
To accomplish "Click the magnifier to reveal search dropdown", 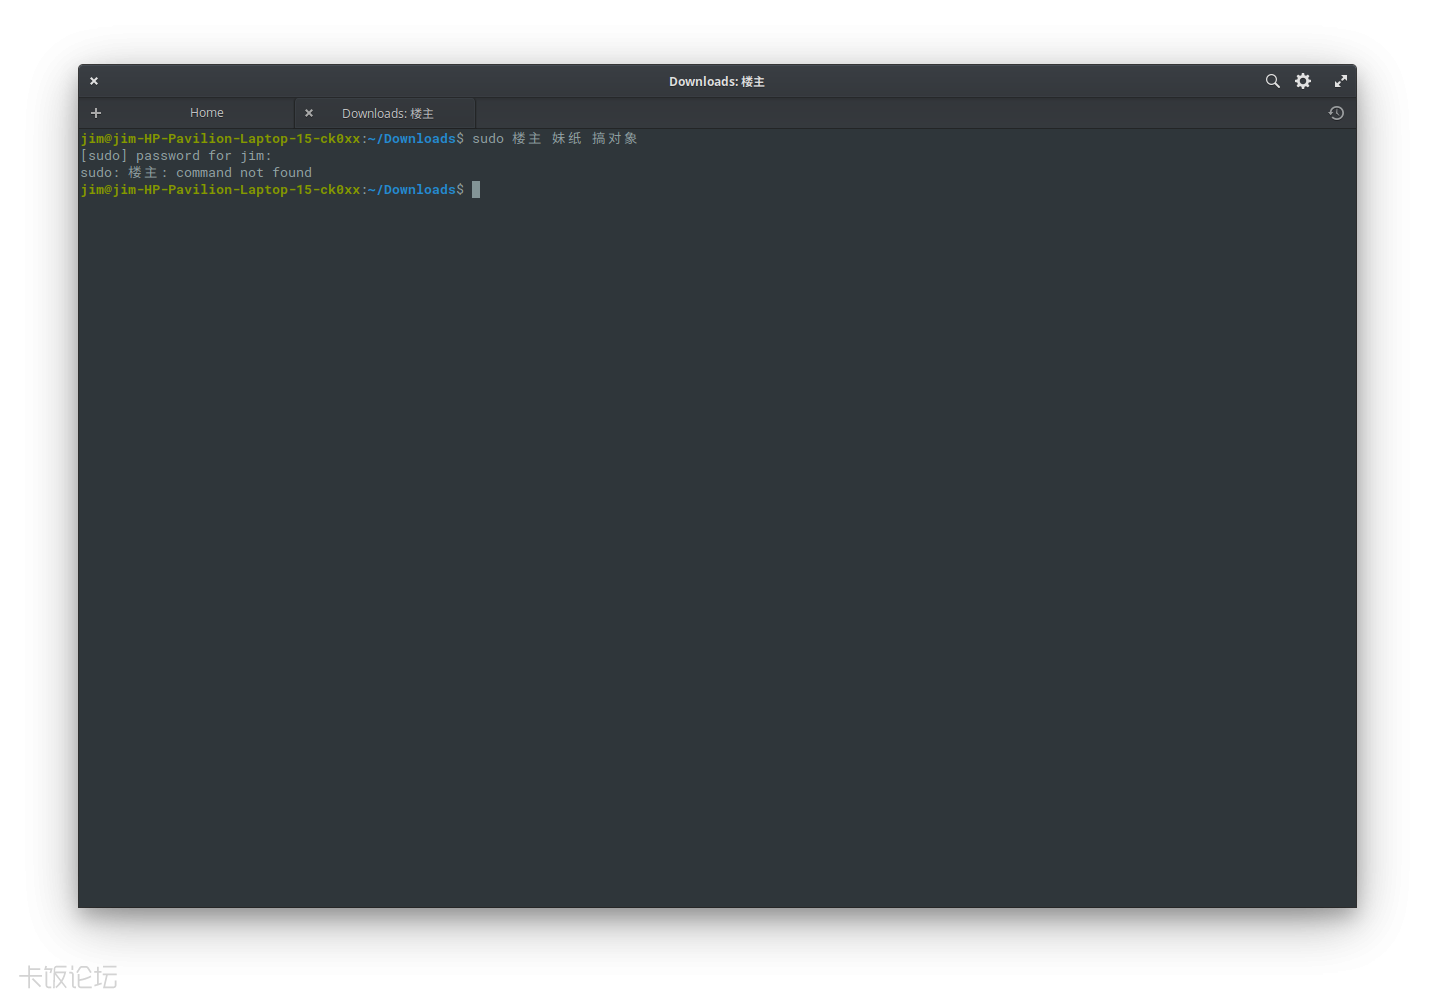I will [1272, 81].
